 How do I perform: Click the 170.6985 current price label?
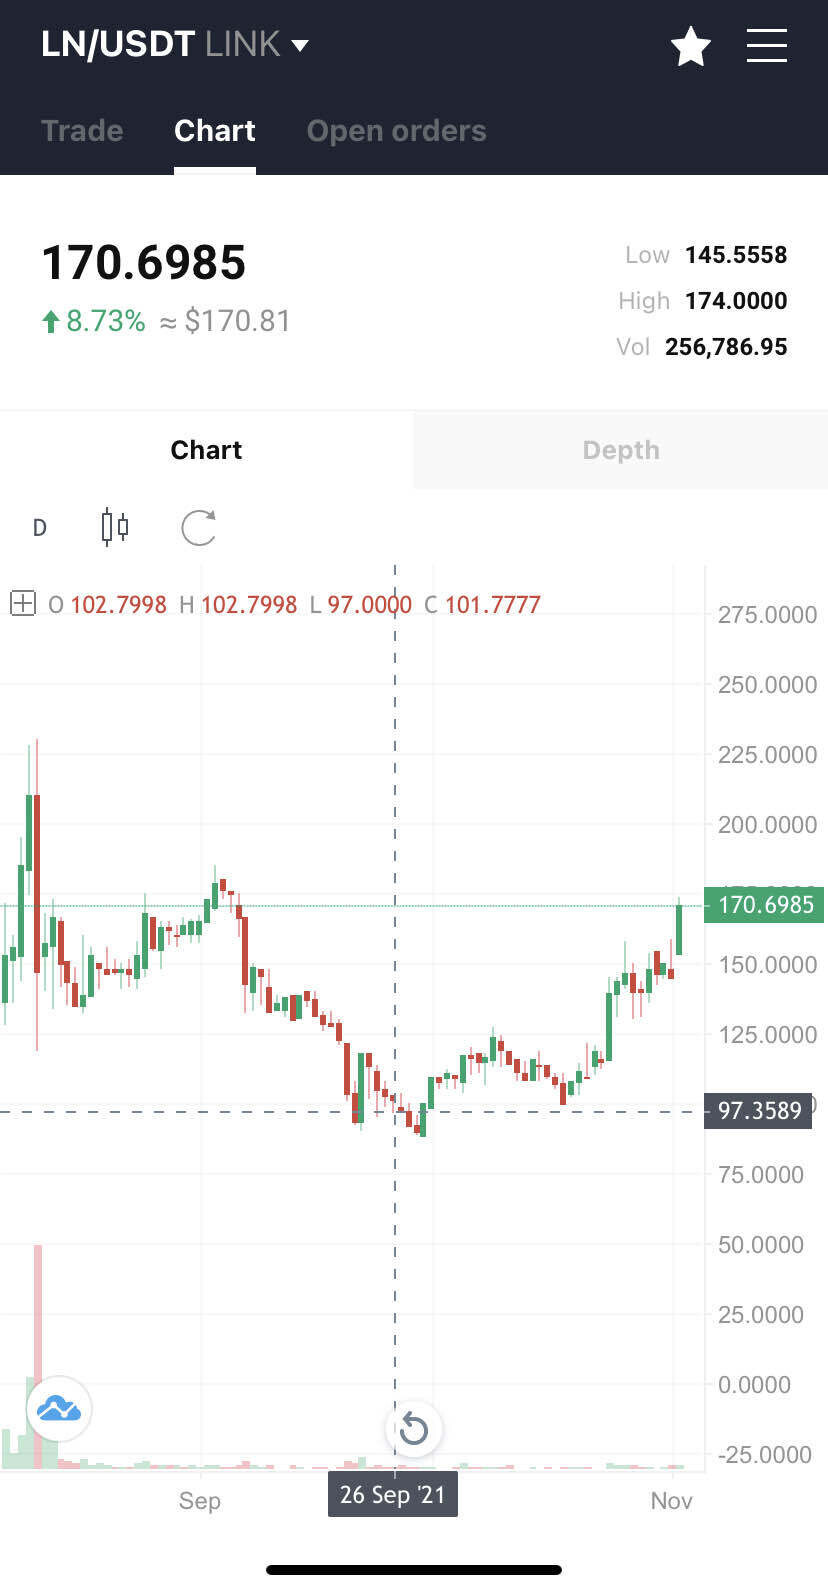[764, 905]
